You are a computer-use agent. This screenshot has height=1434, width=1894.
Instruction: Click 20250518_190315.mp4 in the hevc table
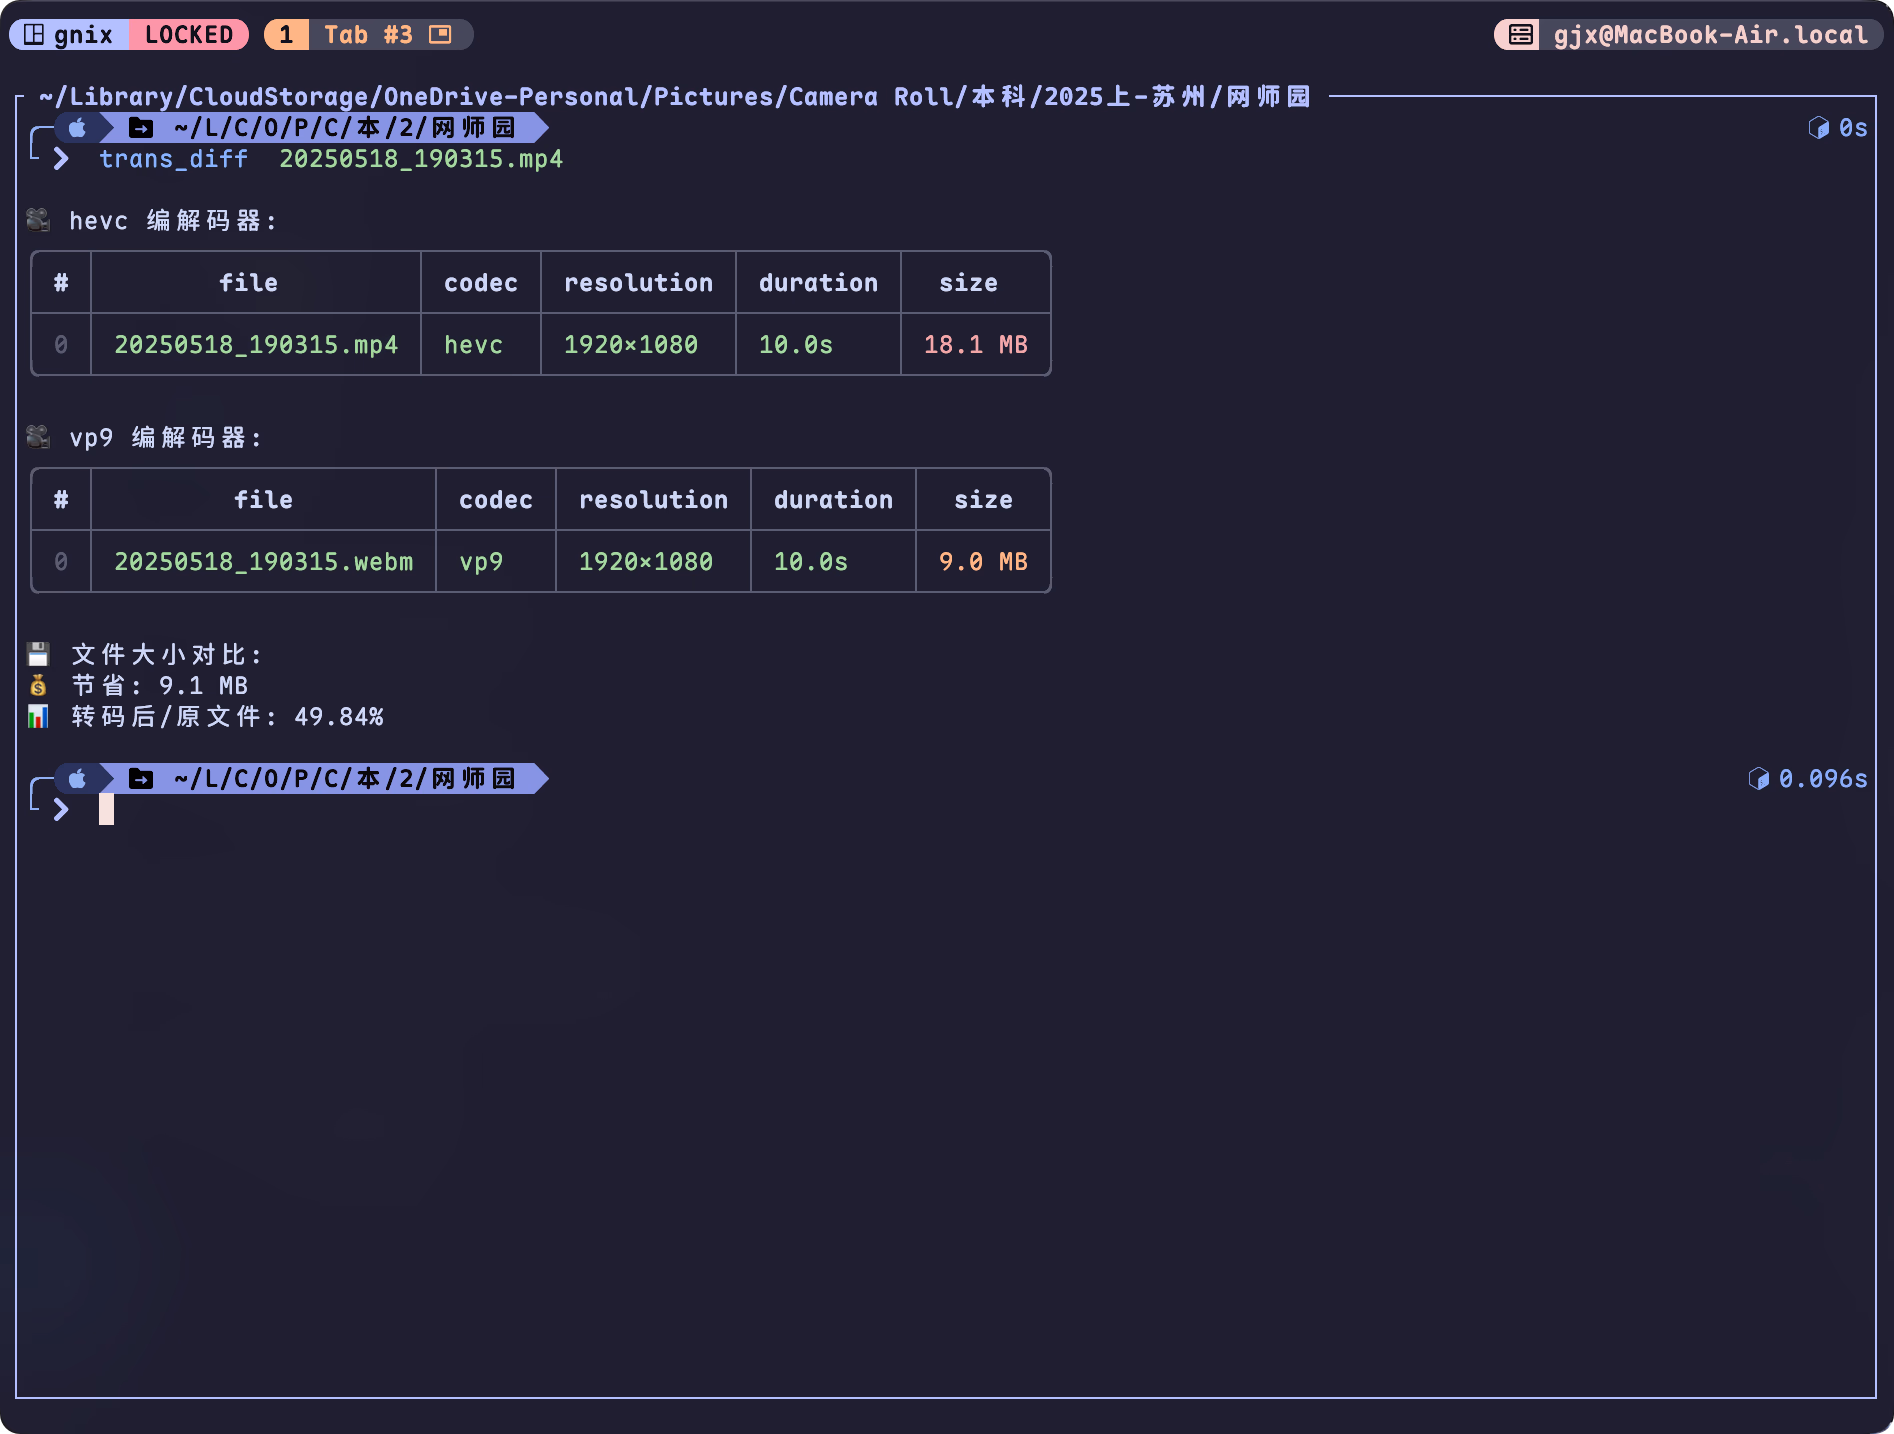click(x=256, y=345)
